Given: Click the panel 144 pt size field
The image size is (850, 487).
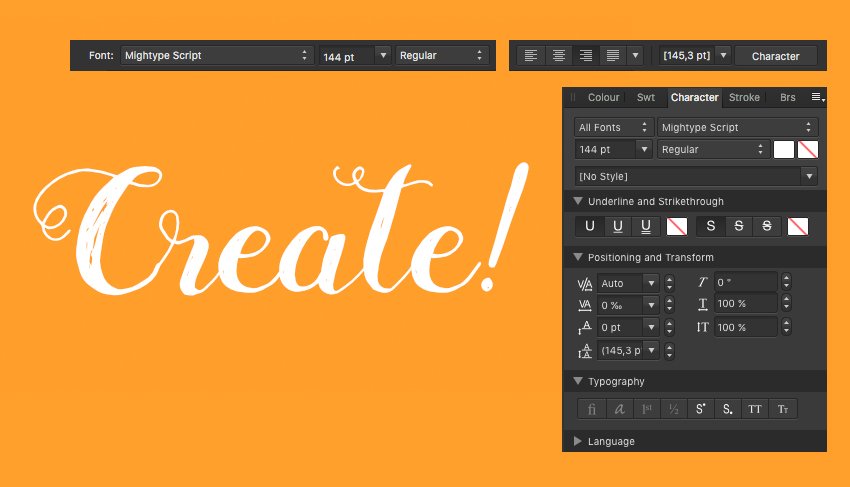Looking at the screenshot, I should [x=605, y=149].
